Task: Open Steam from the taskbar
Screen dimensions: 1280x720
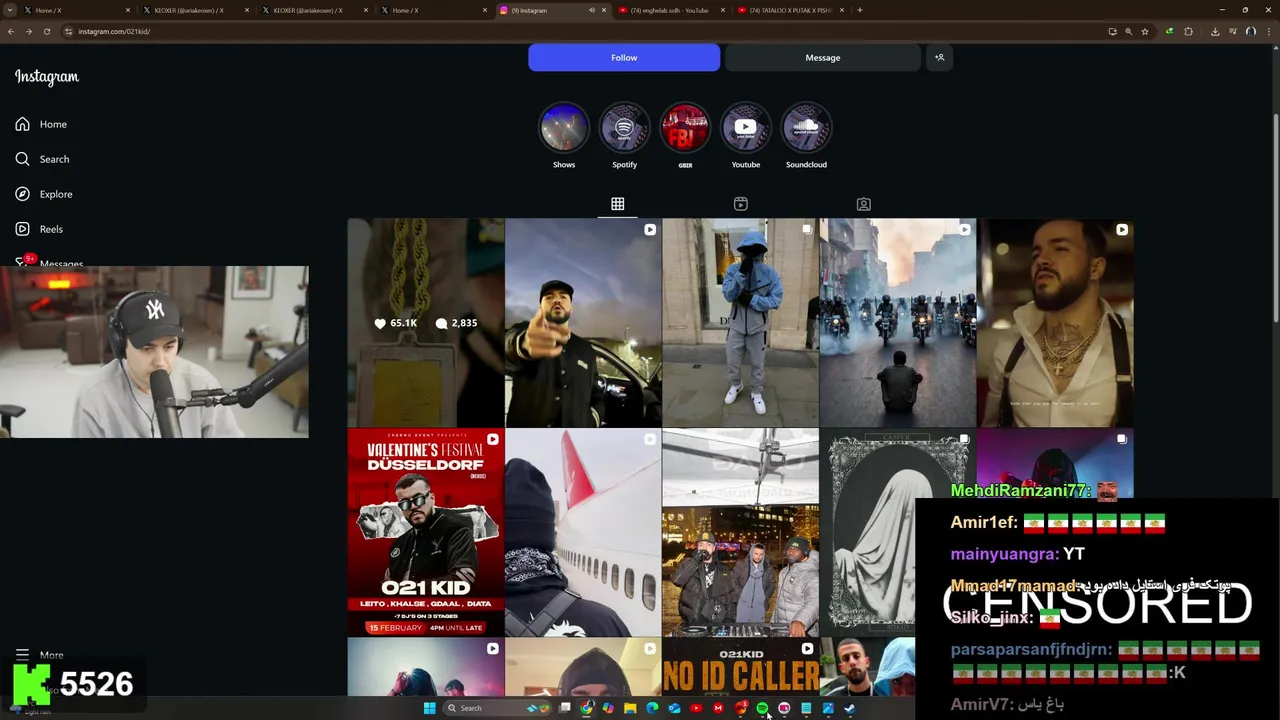Action: [x=850, y=708]
